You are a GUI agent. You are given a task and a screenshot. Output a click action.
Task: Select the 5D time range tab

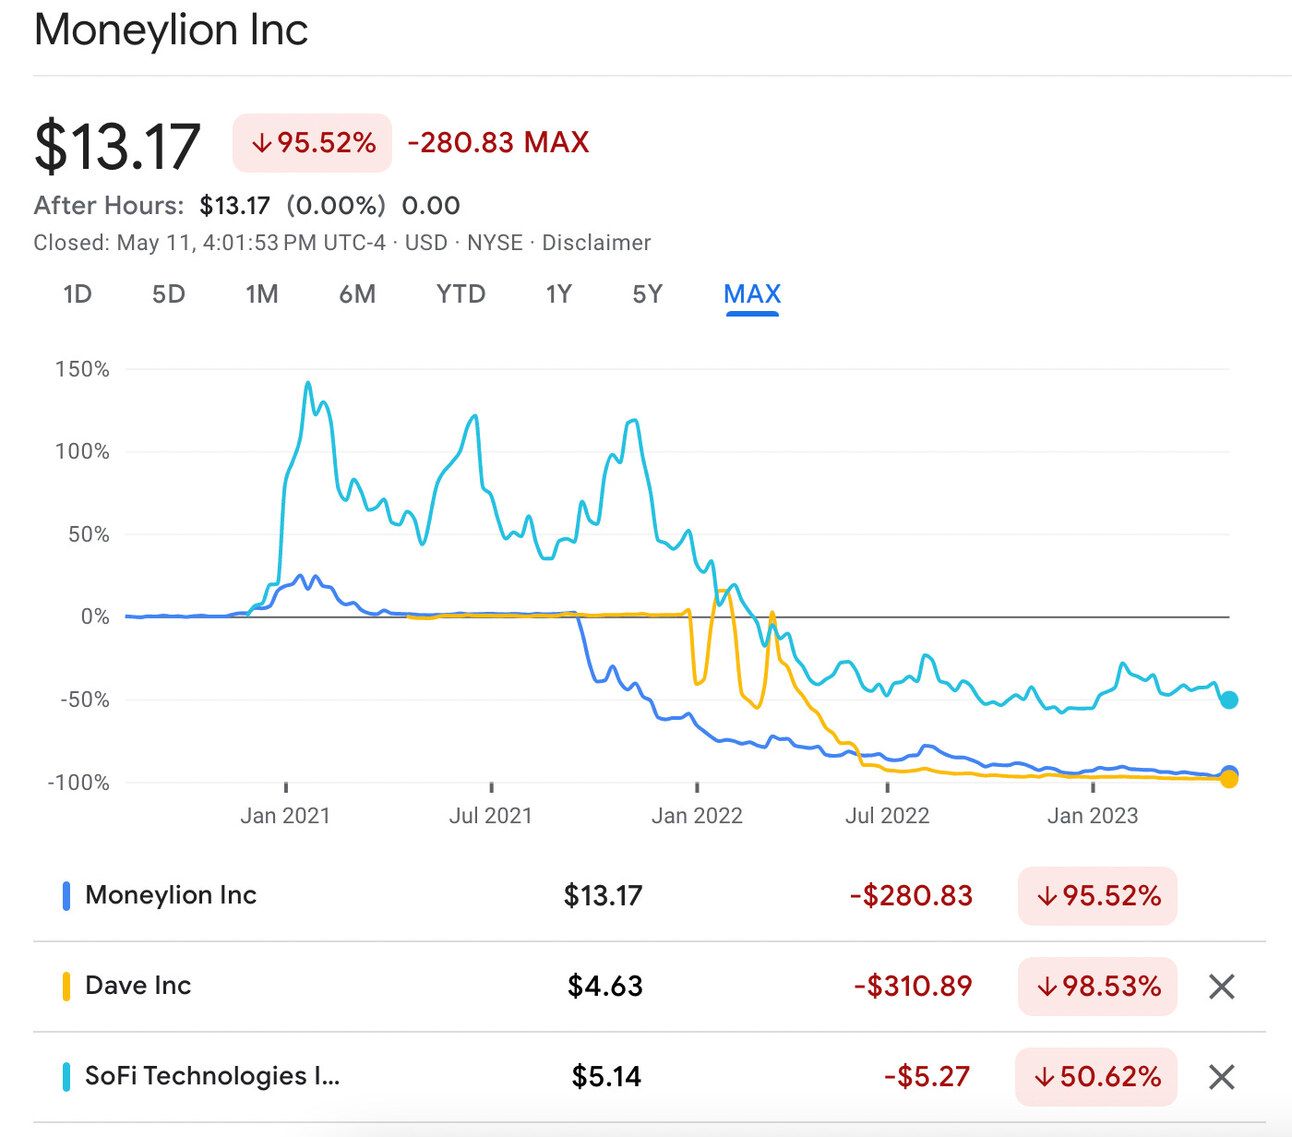click(169, 294)
